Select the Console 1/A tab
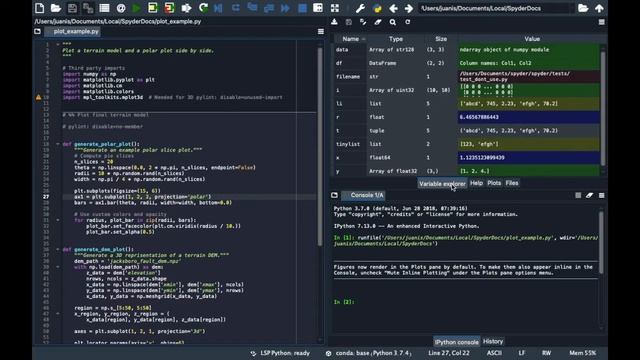This screenshot has height=360, width=640. click(364, 195)
